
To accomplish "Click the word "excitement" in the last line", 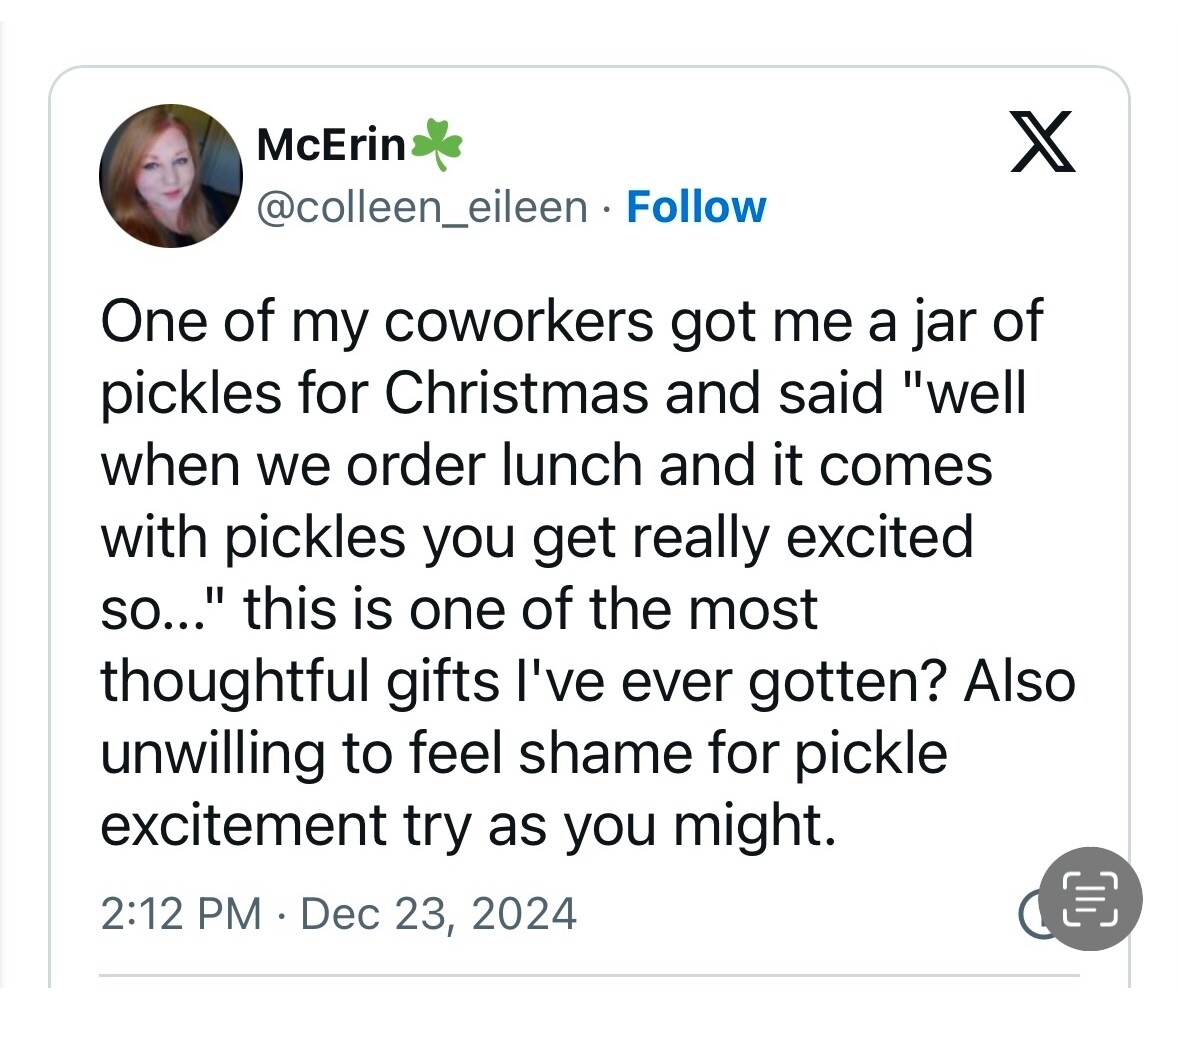I will (244, 825).
